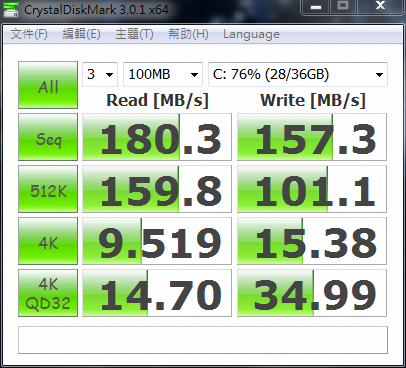The width and height of the screenshot is (406, 368).
Task: Start the 4K random test
Action: pos(48,241)
